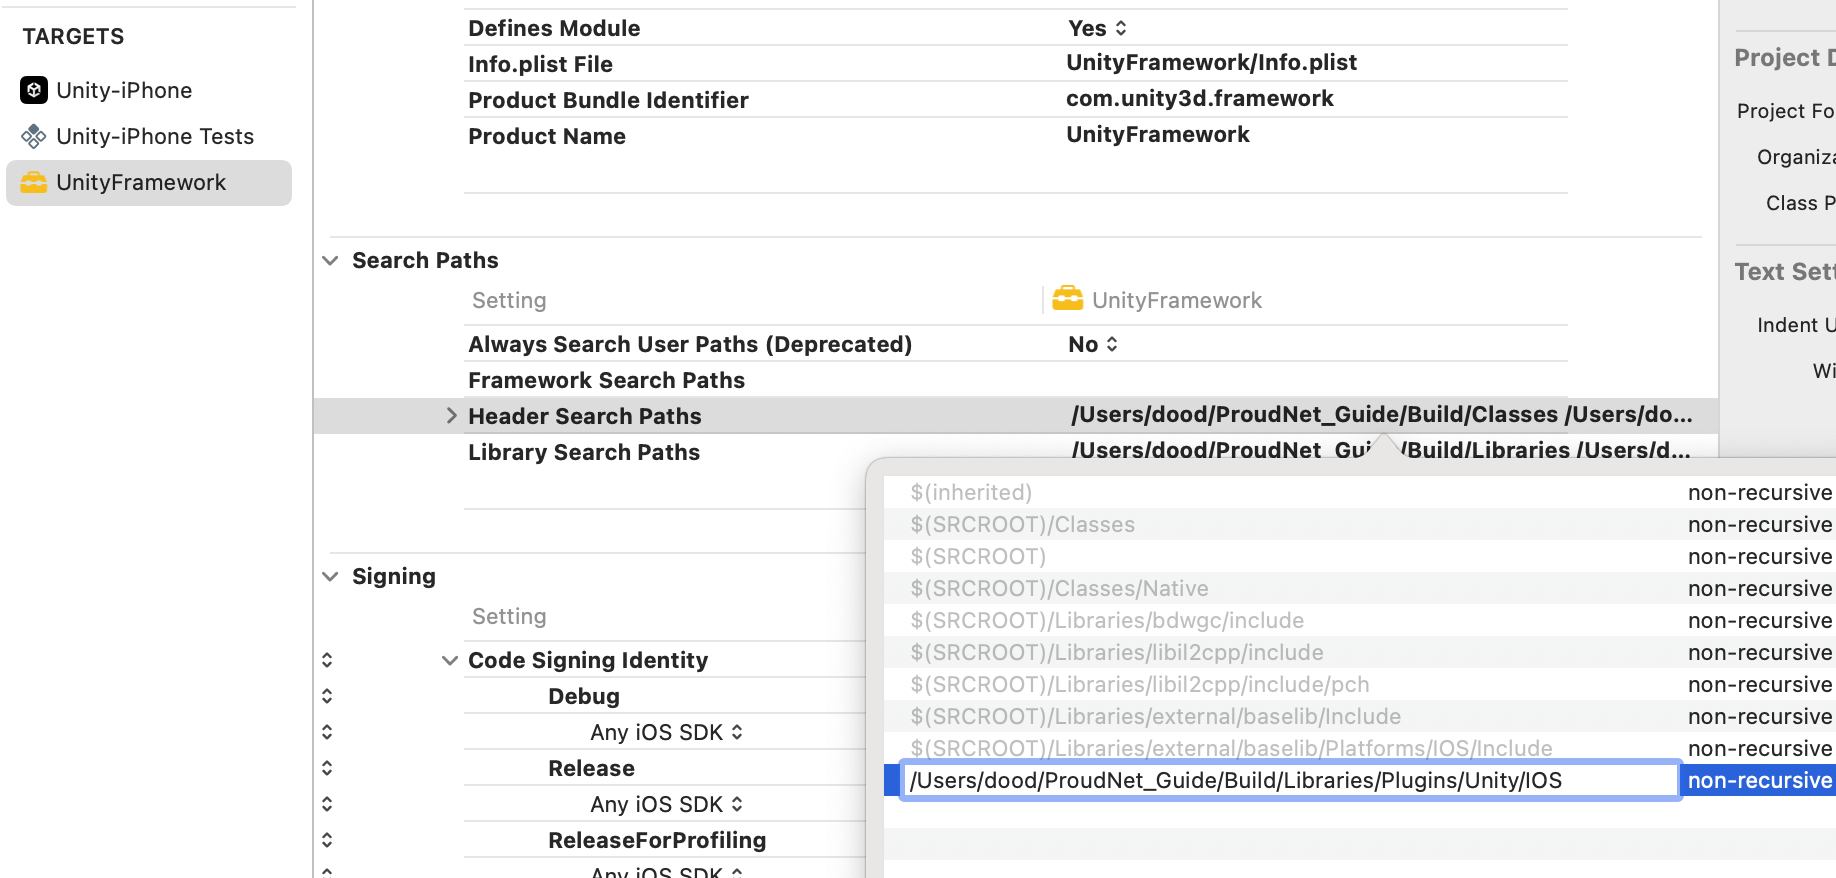Expand the Header Search Paths row
This screenshot has height=878, width=1836.
click(x=451, y=416)
